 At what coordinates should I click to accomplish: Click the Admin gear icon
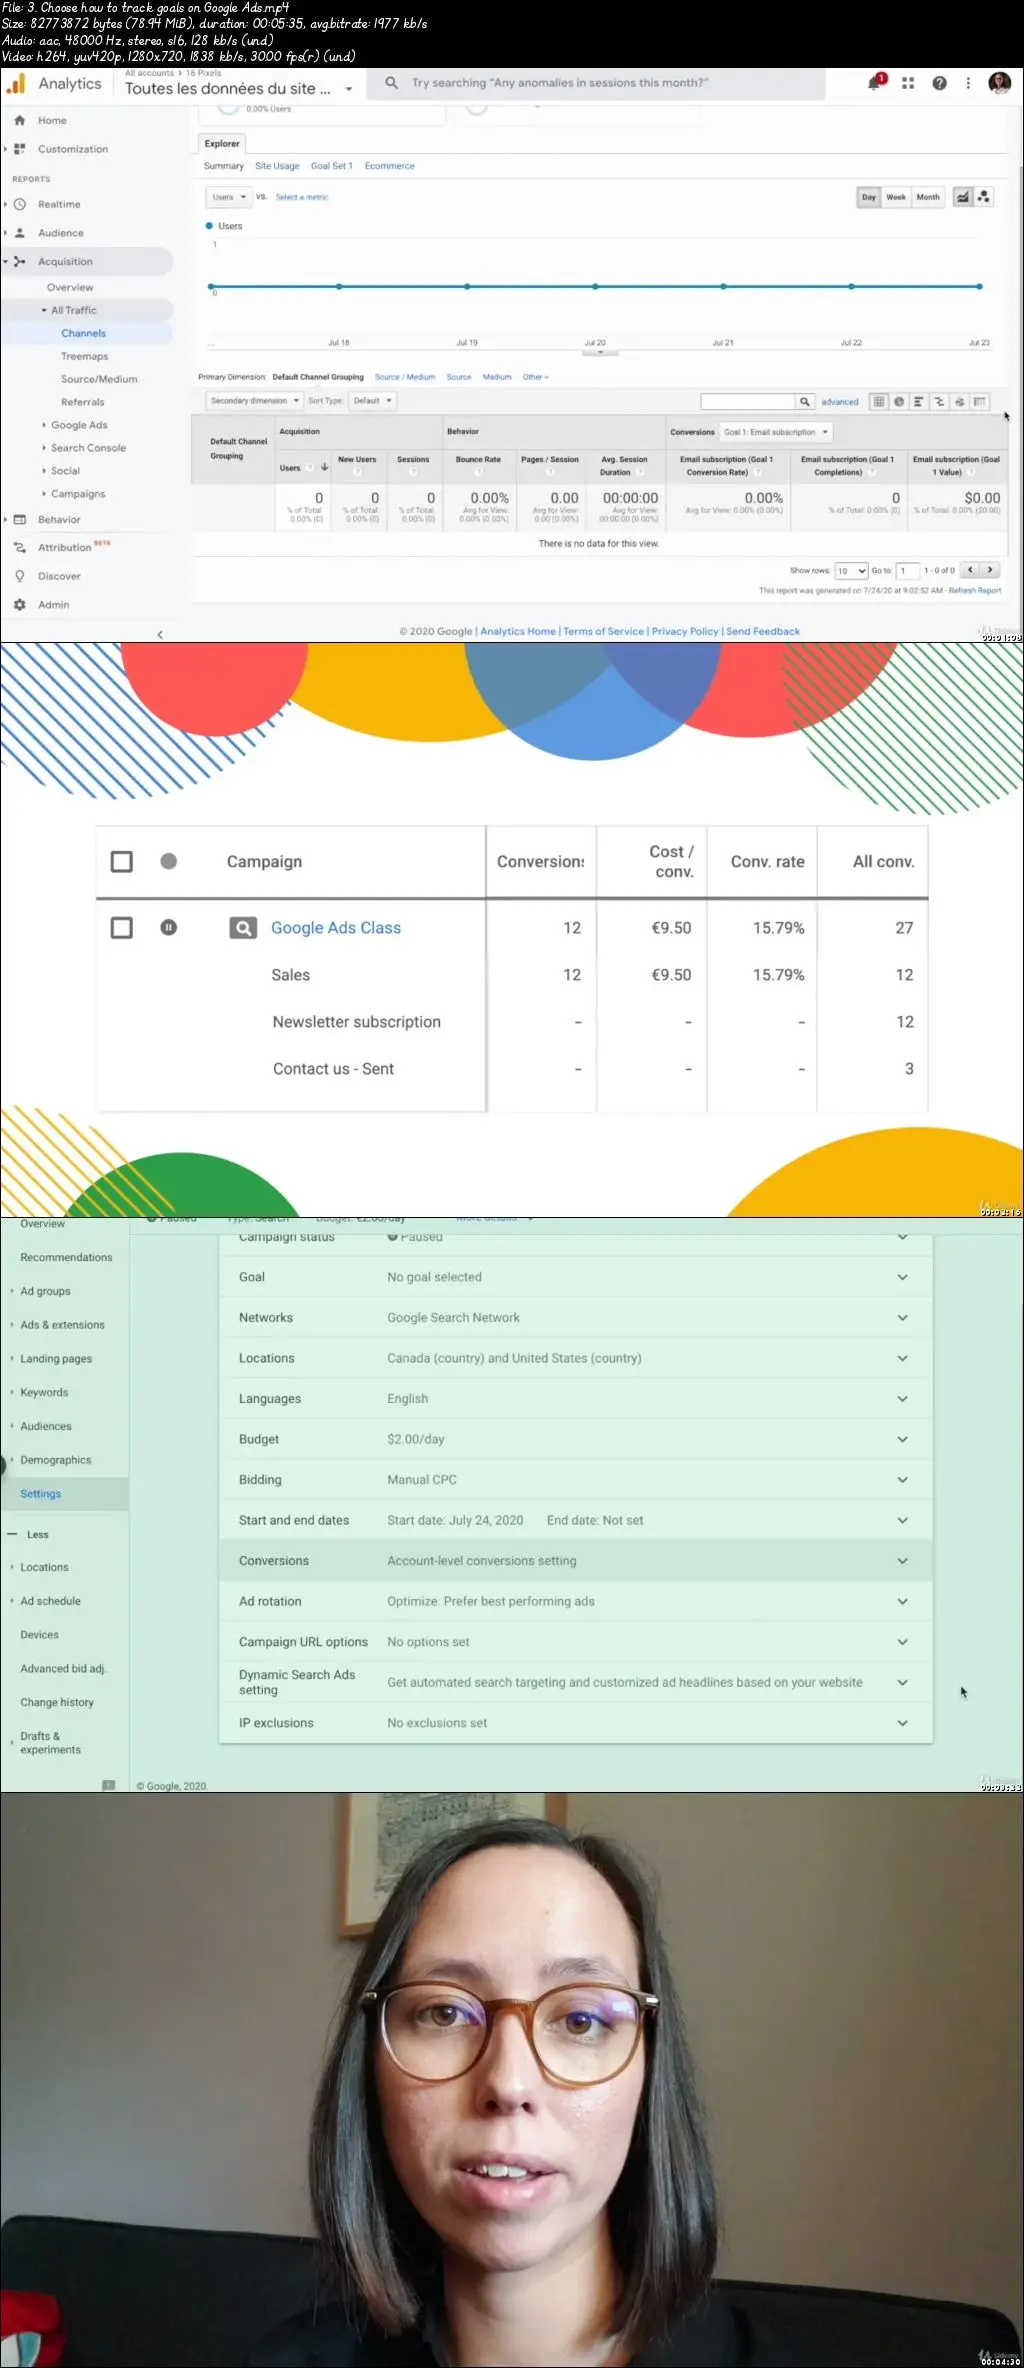click(x=19, y=605)
